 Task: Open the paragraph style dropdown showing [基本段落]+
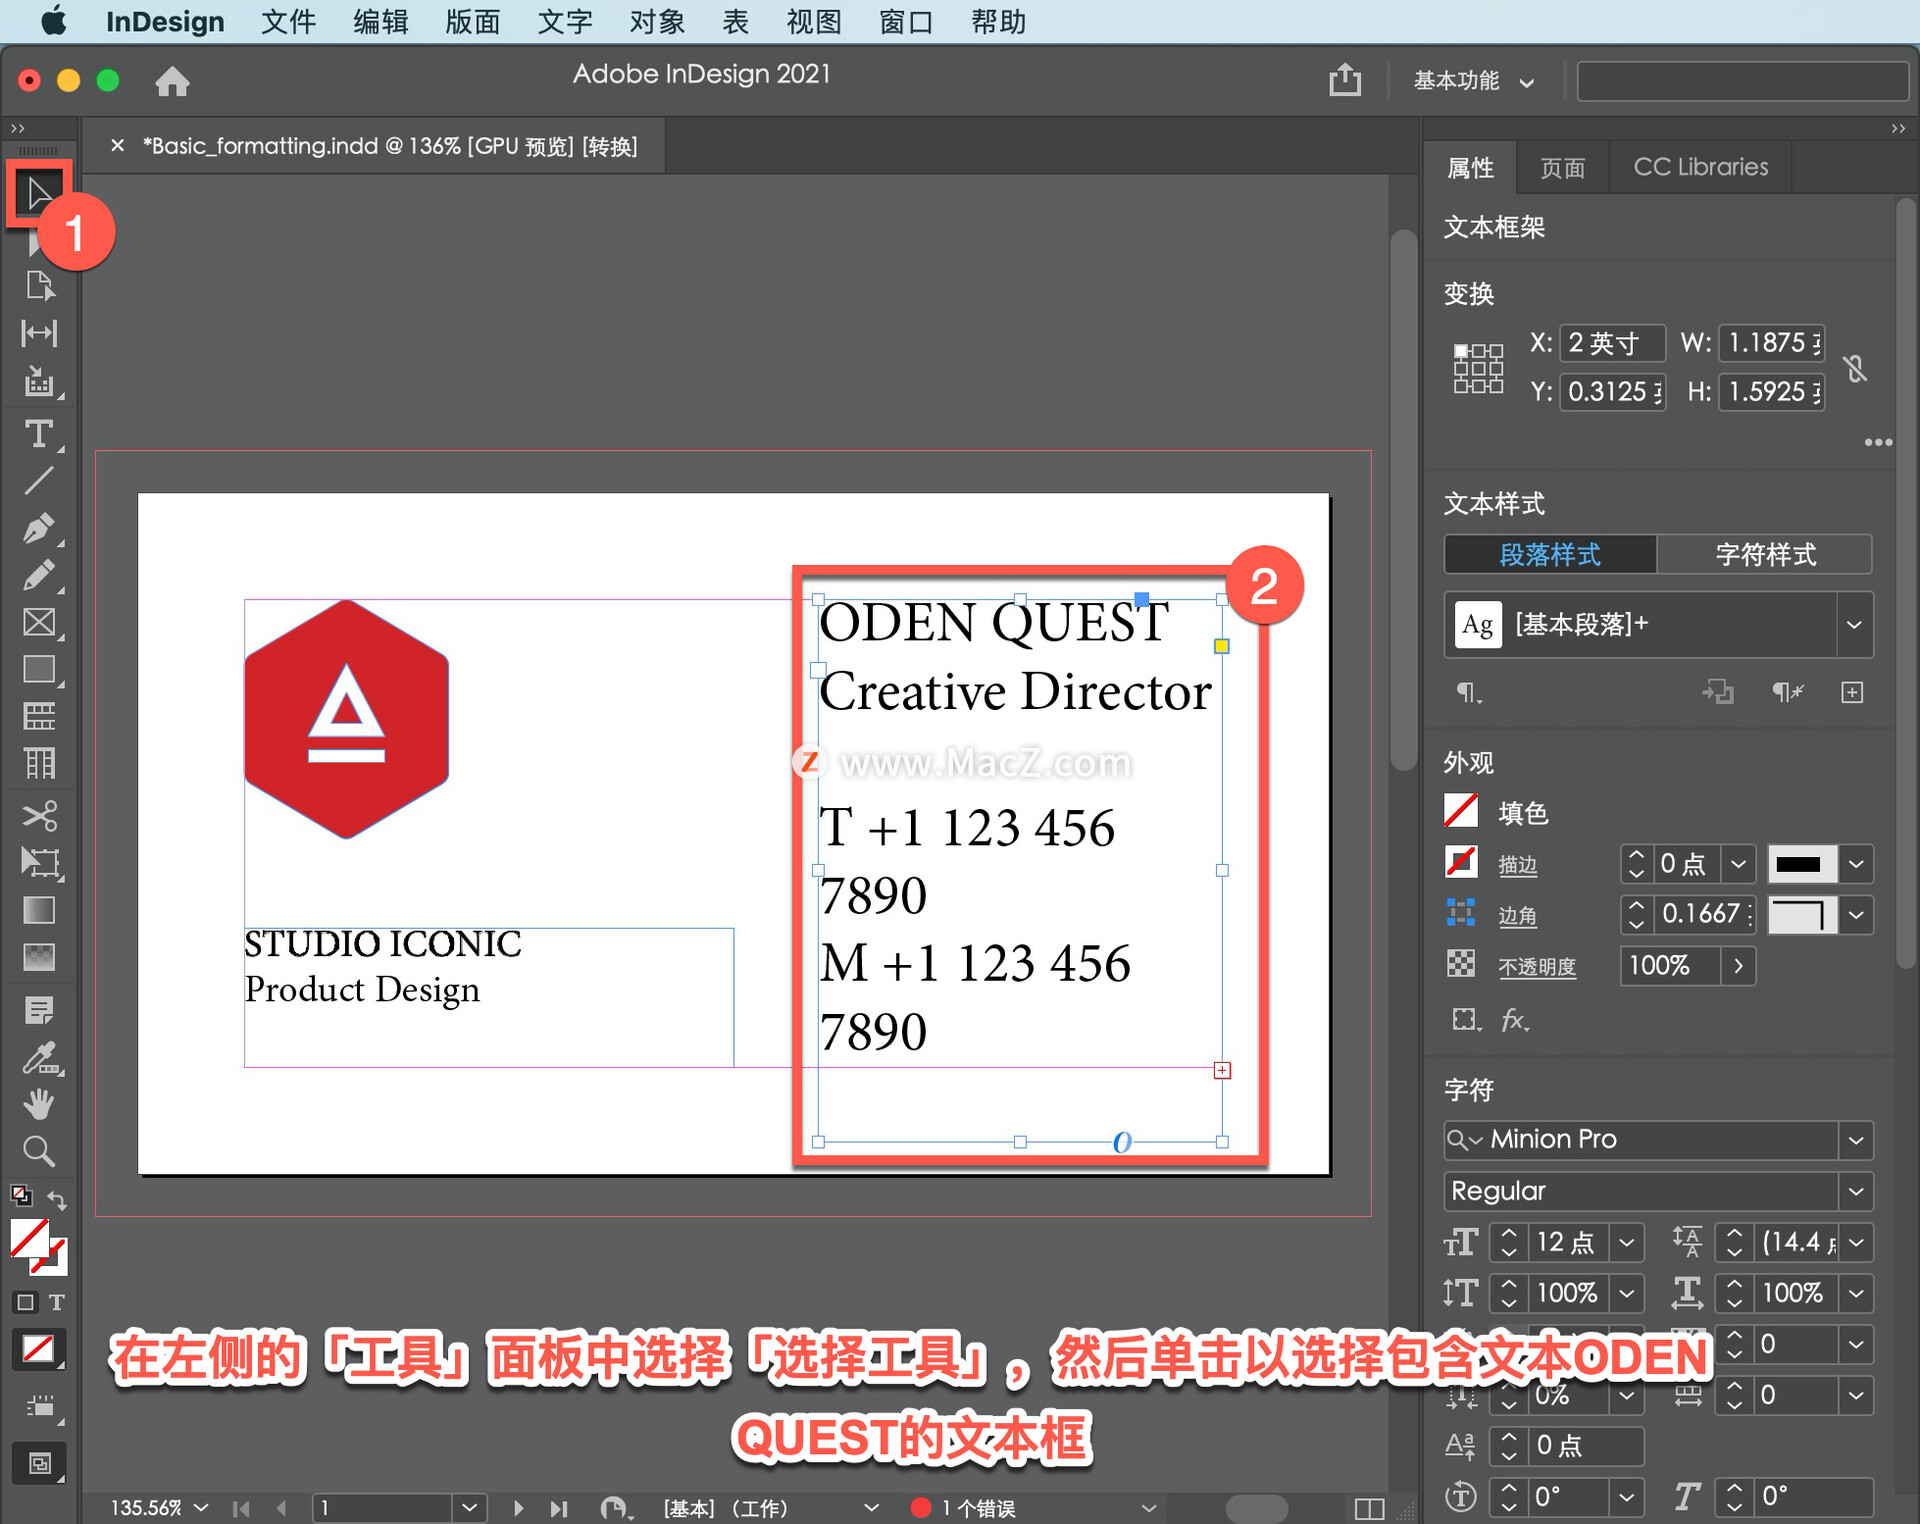[x=1856, y=625]
